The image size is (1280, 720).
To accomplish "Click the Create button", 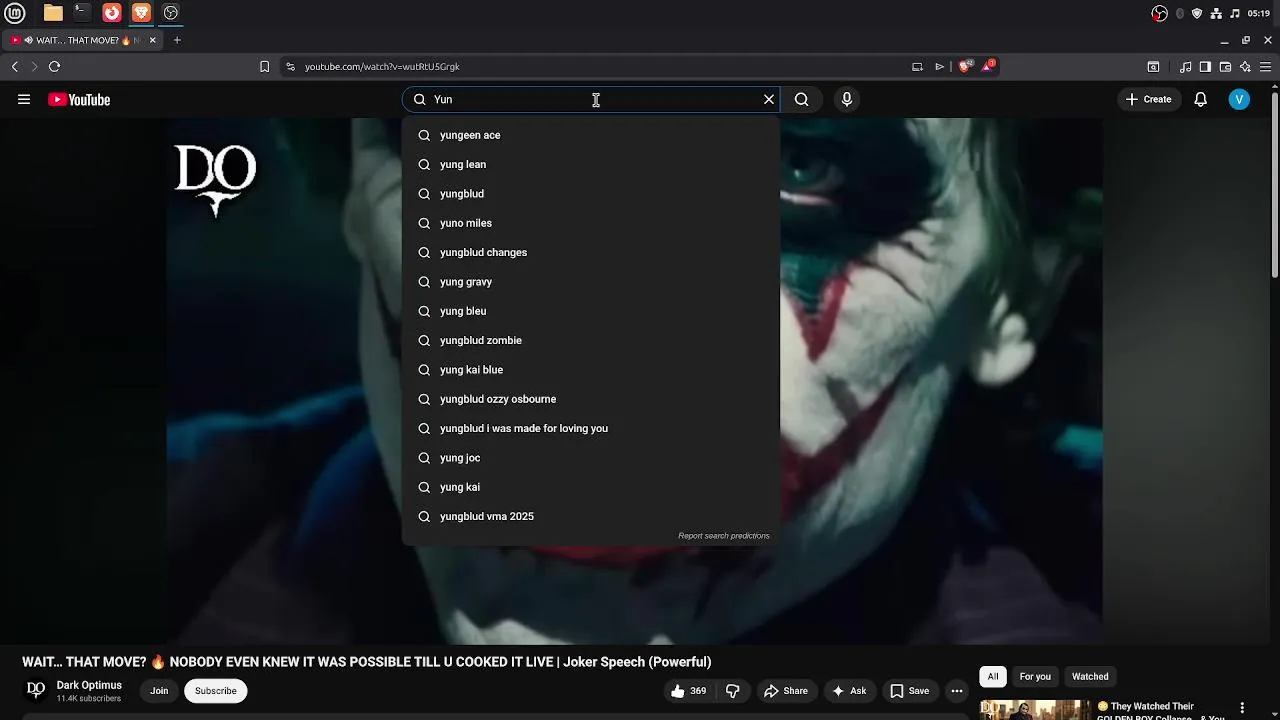I will click(1148, 99).
